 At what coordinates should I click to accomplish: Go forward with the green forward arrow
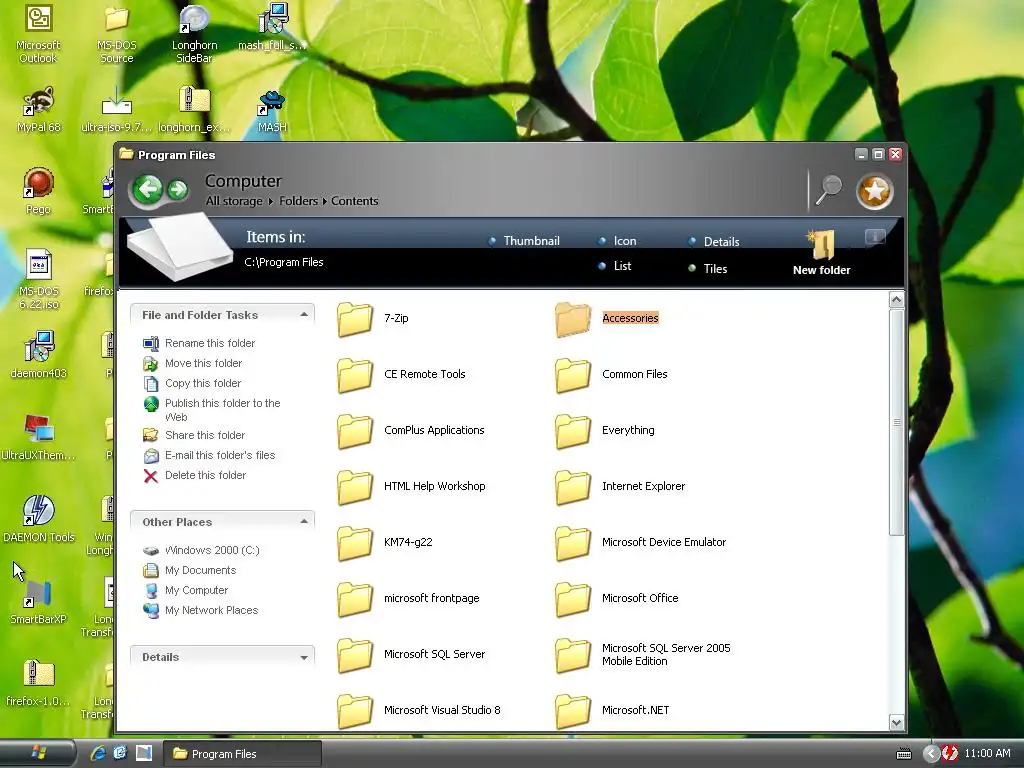pos(178,190)
